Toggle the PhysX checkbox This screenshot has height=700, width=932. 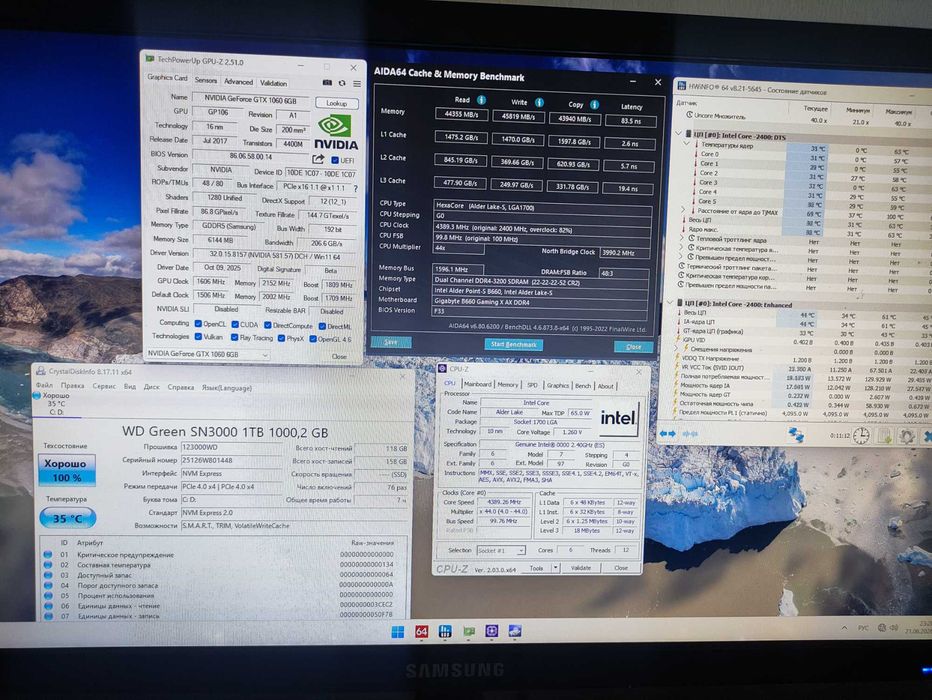281,338
